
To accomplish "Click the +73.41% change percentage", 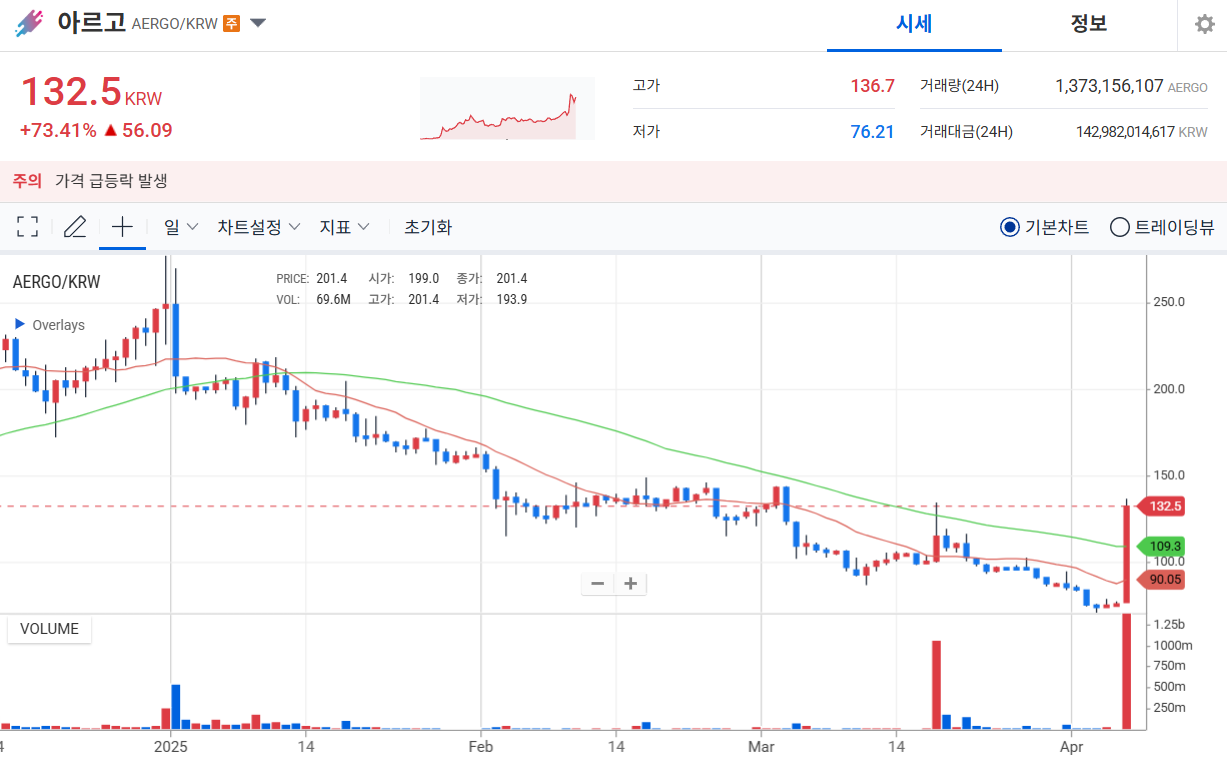I will pyautogui.click(x=58, y=130).
